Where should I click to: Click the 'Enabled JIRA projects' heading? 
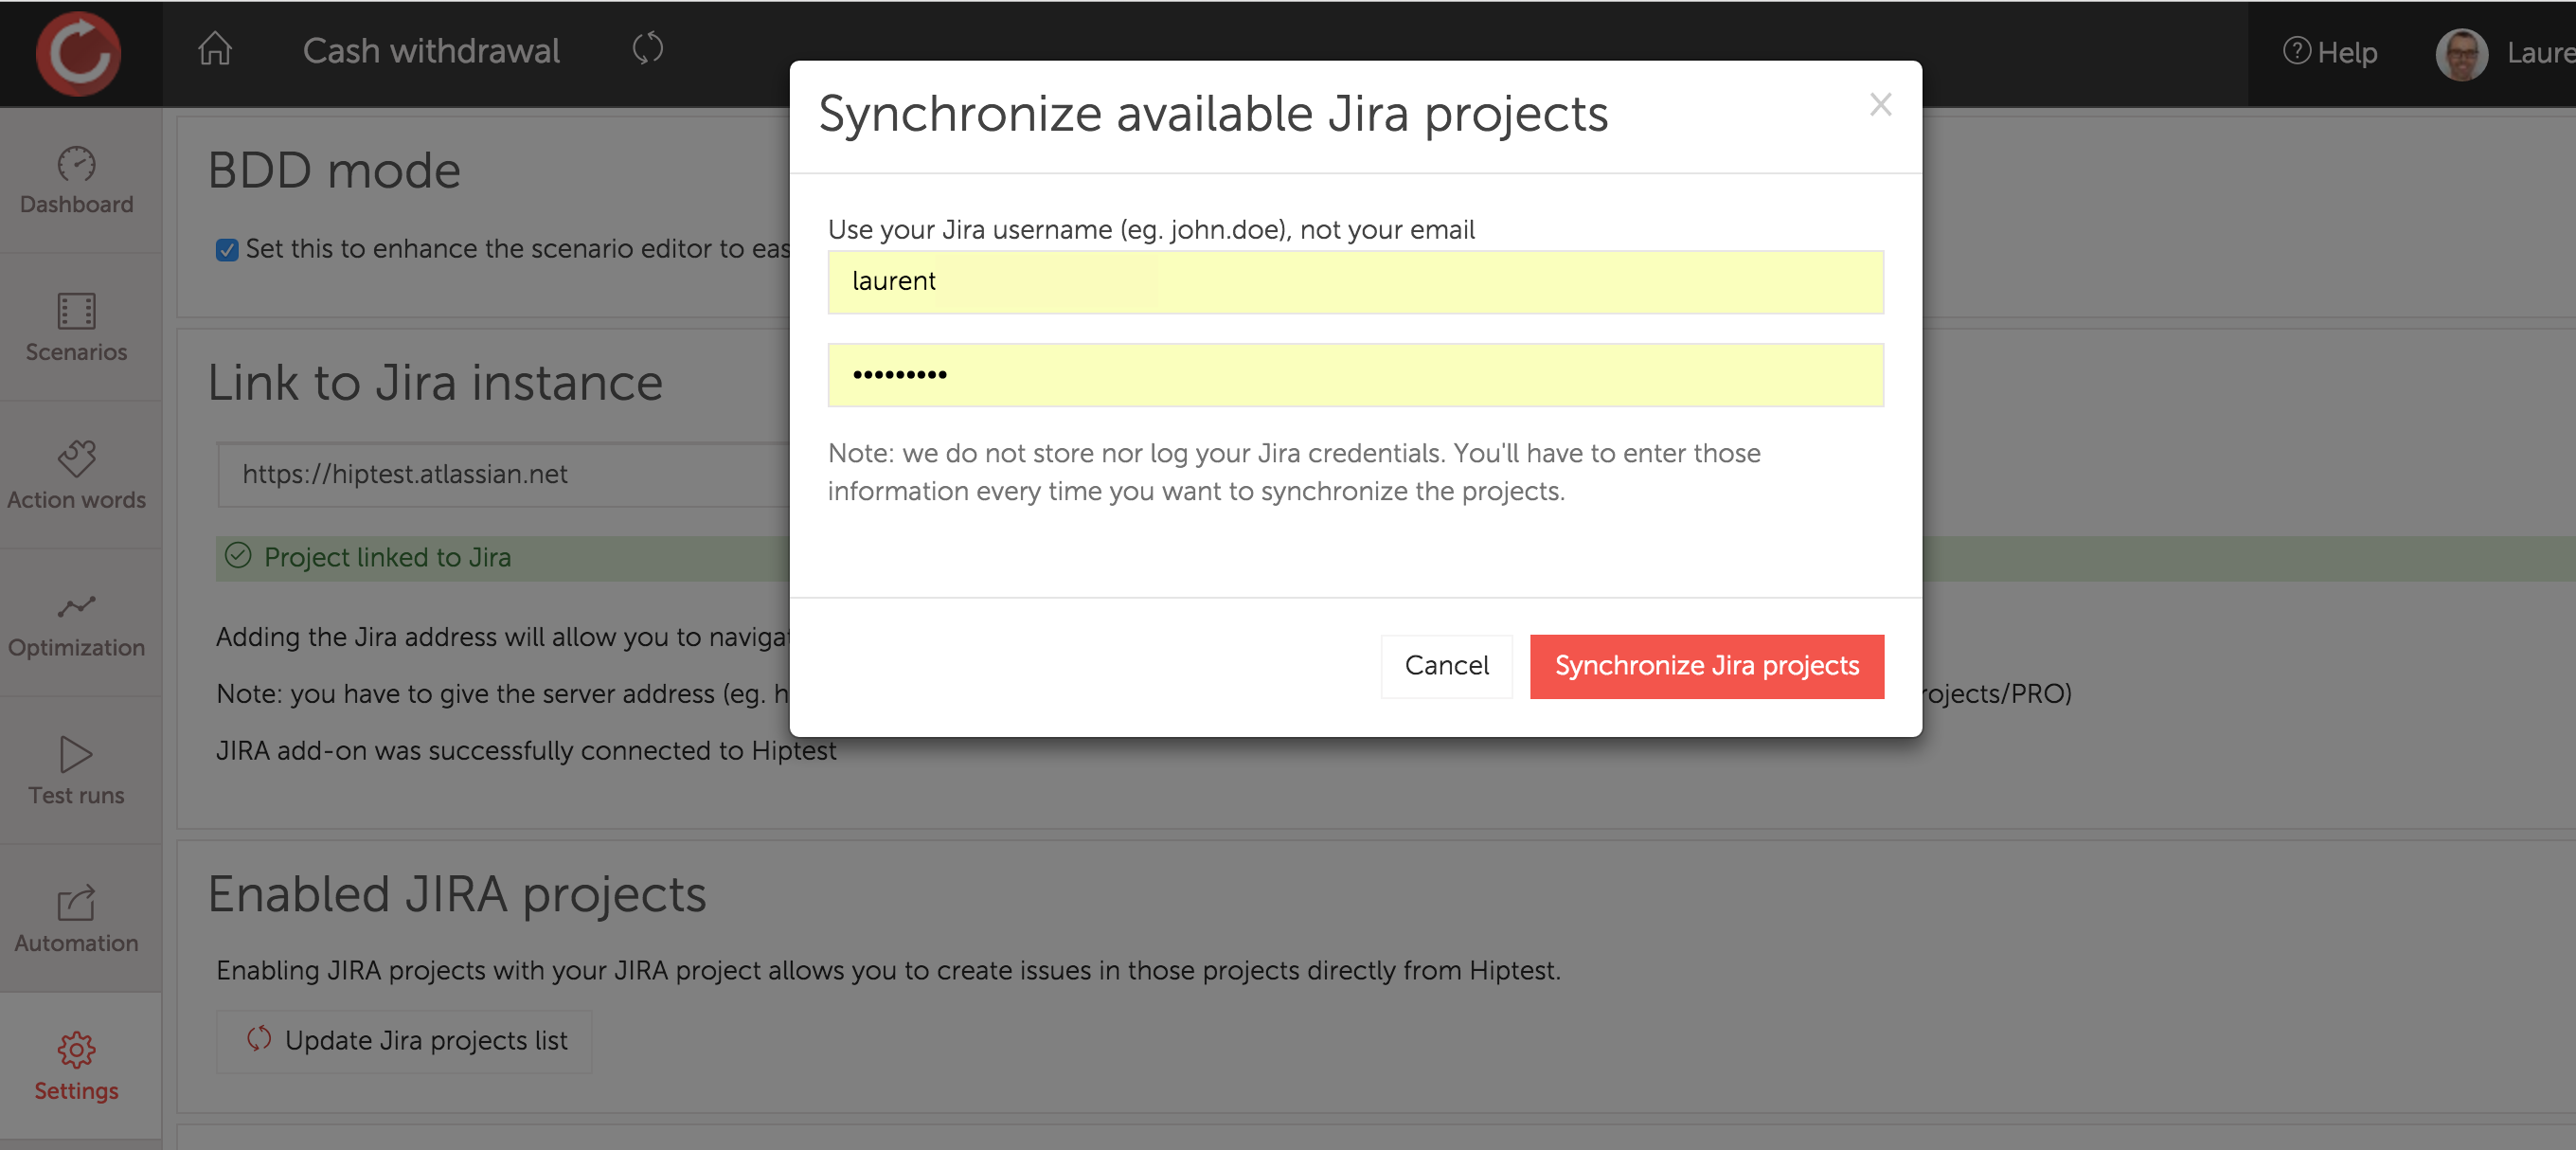(x=457, y=894)
